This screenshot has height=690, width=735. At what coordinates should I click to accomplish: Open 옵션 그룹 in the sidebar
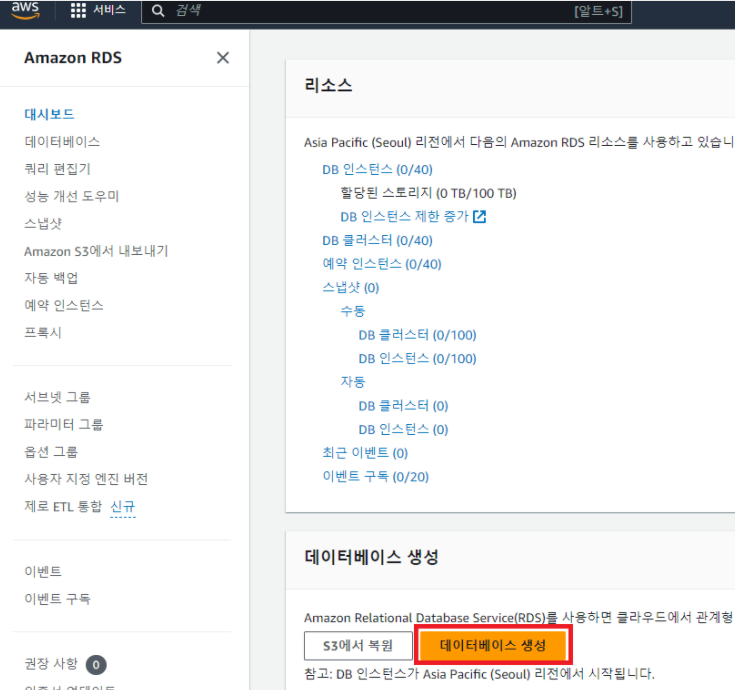51,452
